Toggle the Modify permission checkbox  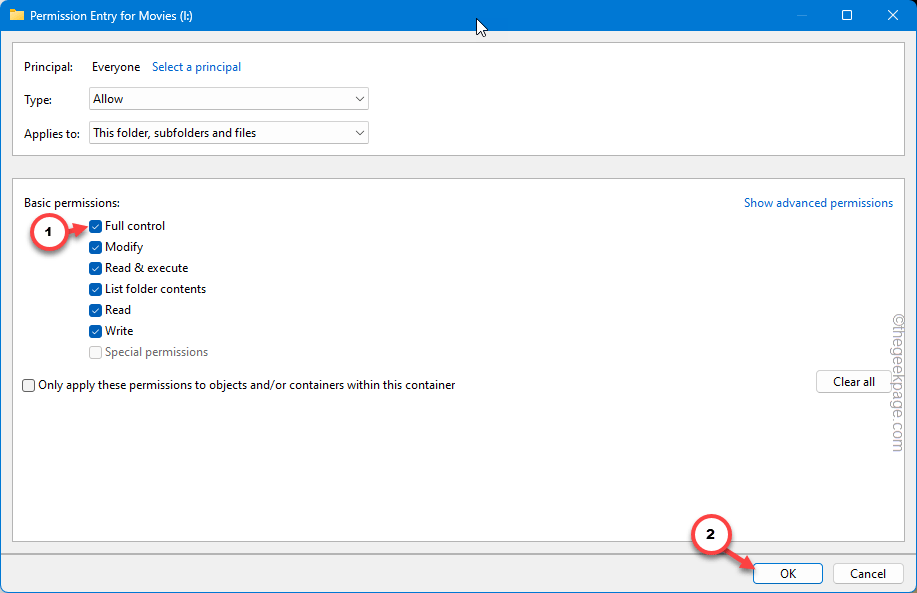(x=95, y=247)
